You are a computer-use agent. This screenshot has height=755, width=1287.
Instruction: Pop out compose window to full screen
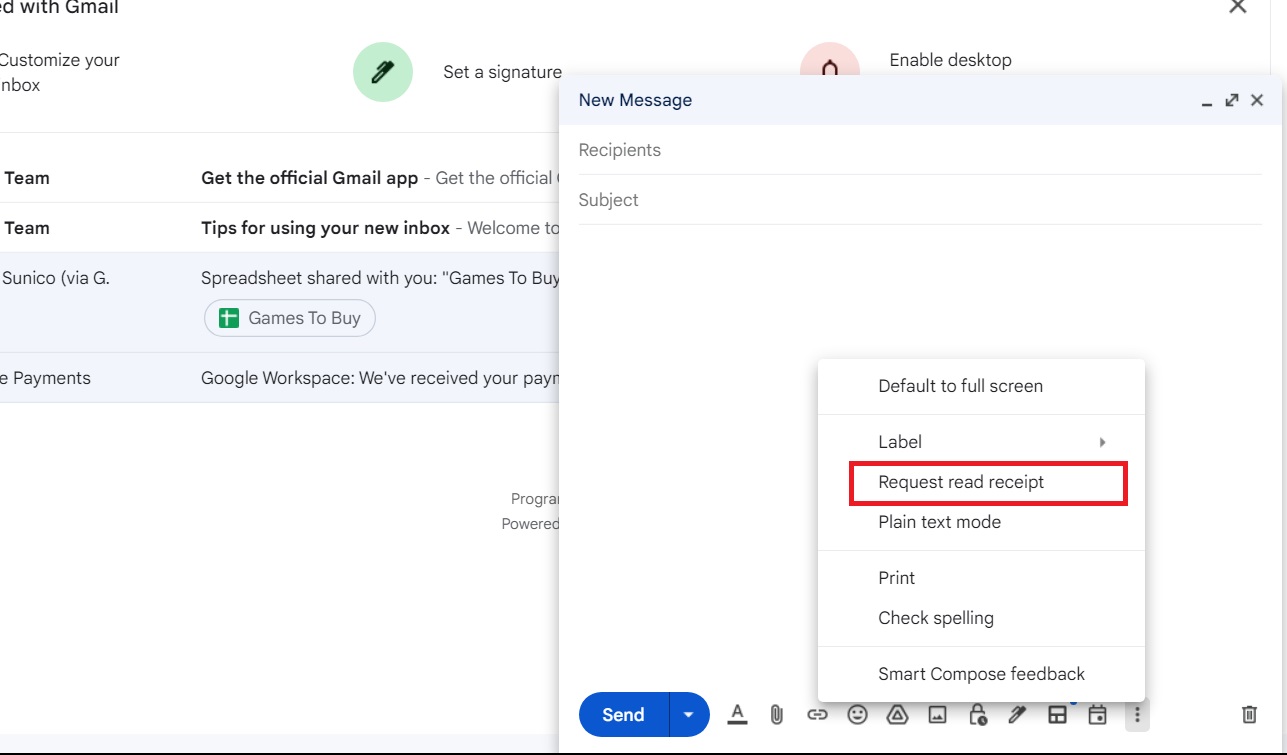pos(1232,100)
